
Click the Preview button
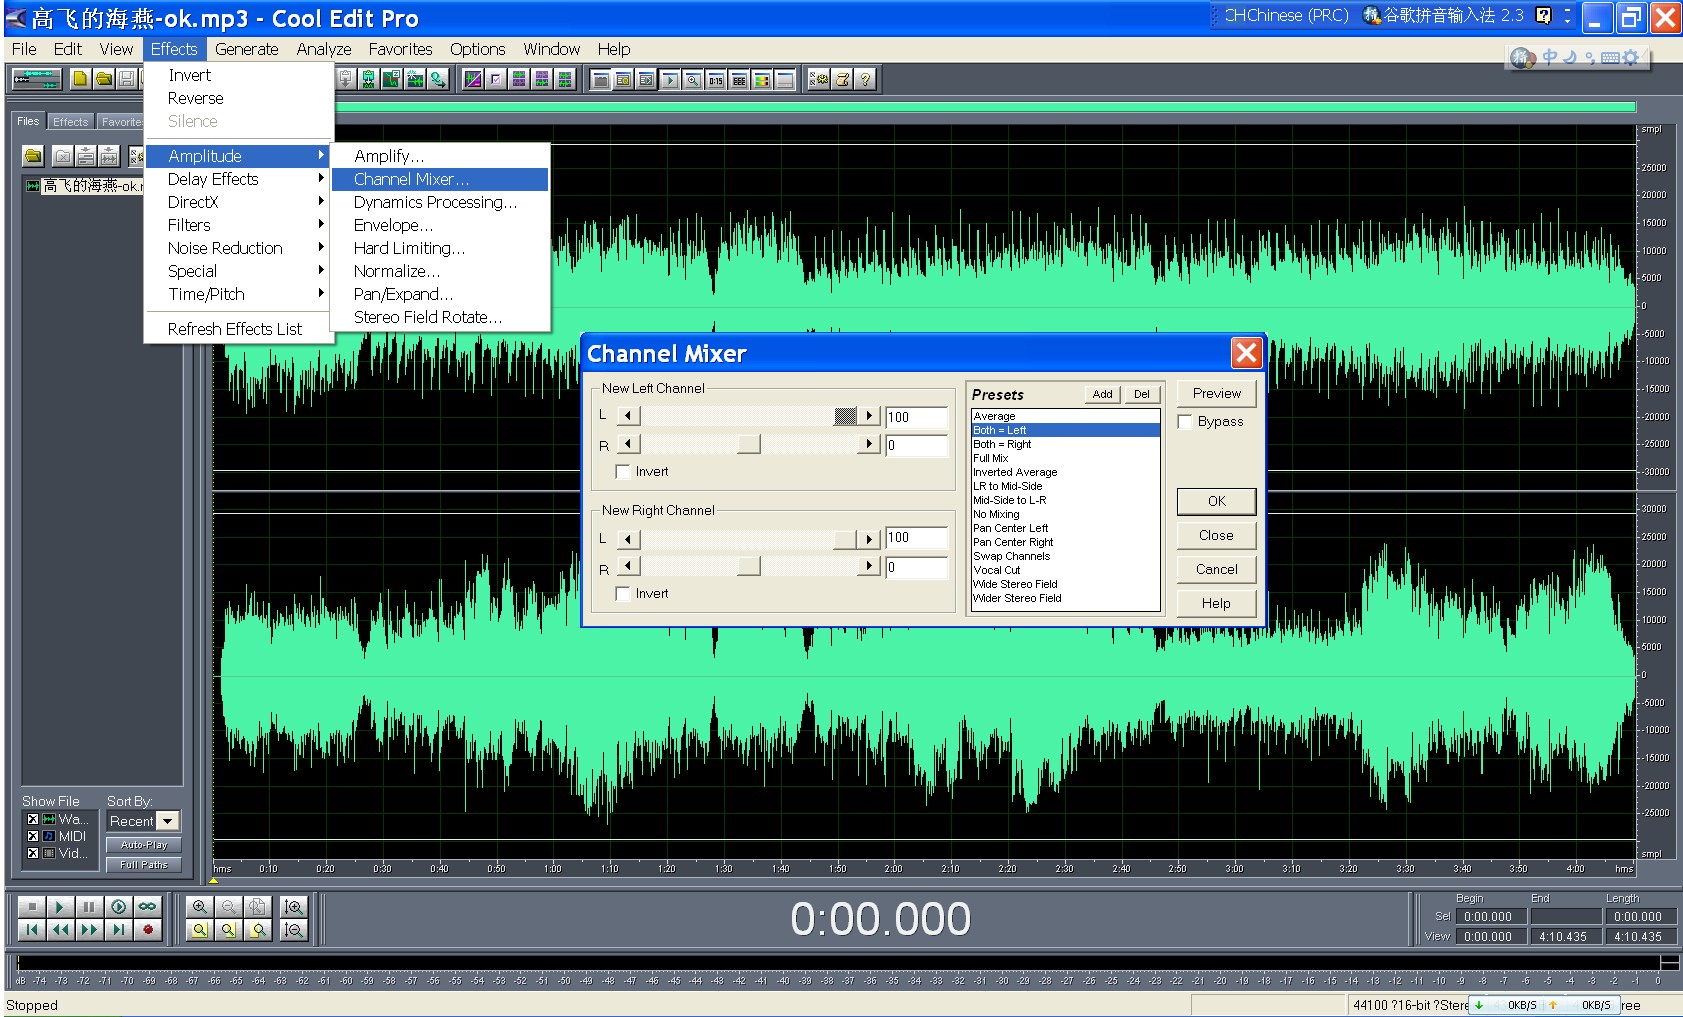pyautogui.click(x=1216, y=394)
